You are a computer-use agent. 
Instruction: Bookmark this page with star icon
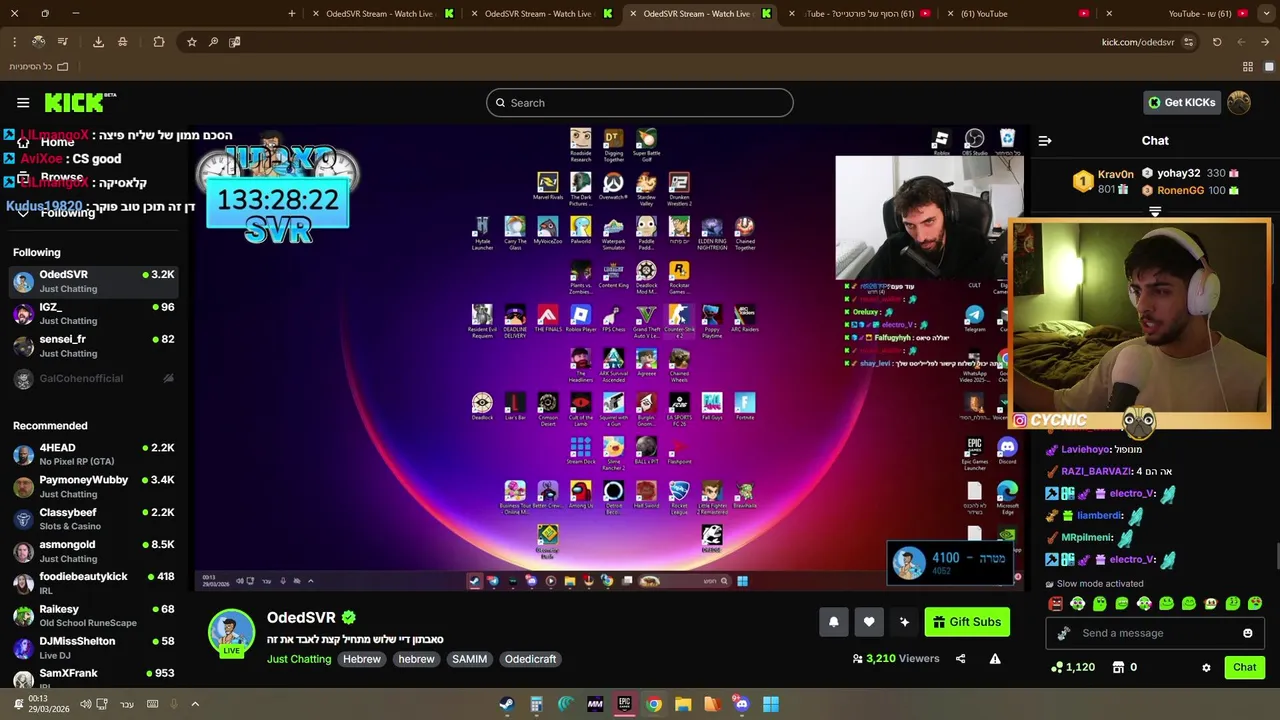[x=192, y=42]
